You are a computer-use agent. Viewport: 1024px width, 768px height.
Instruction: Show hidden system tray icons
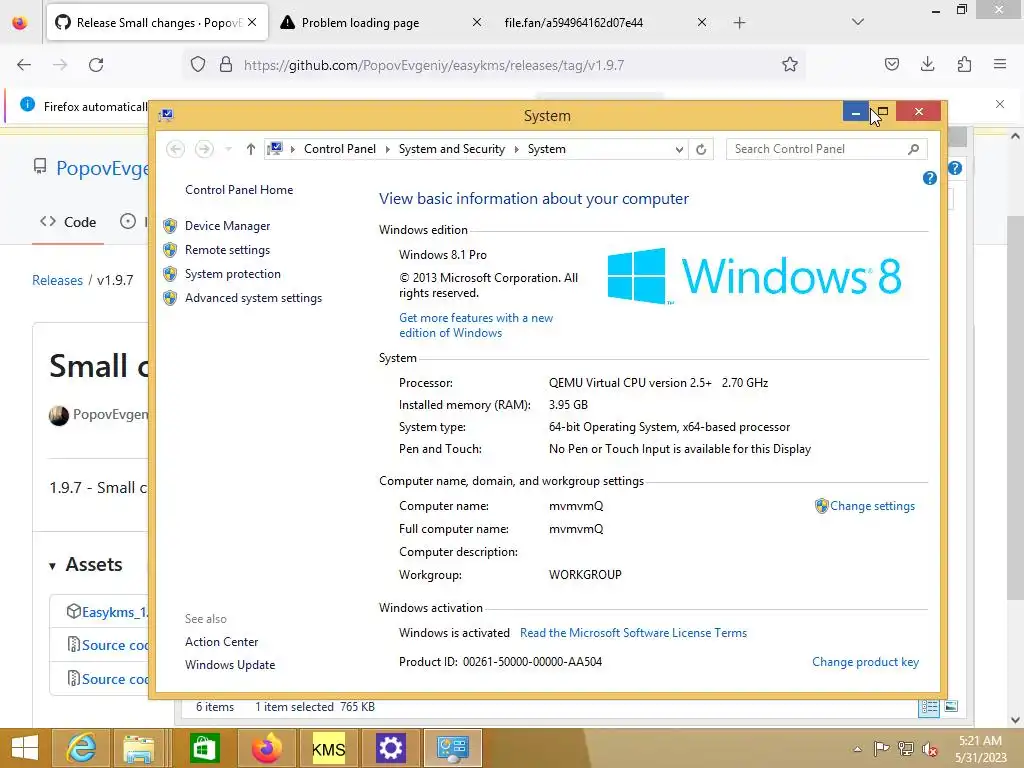[x=857, y=749]
